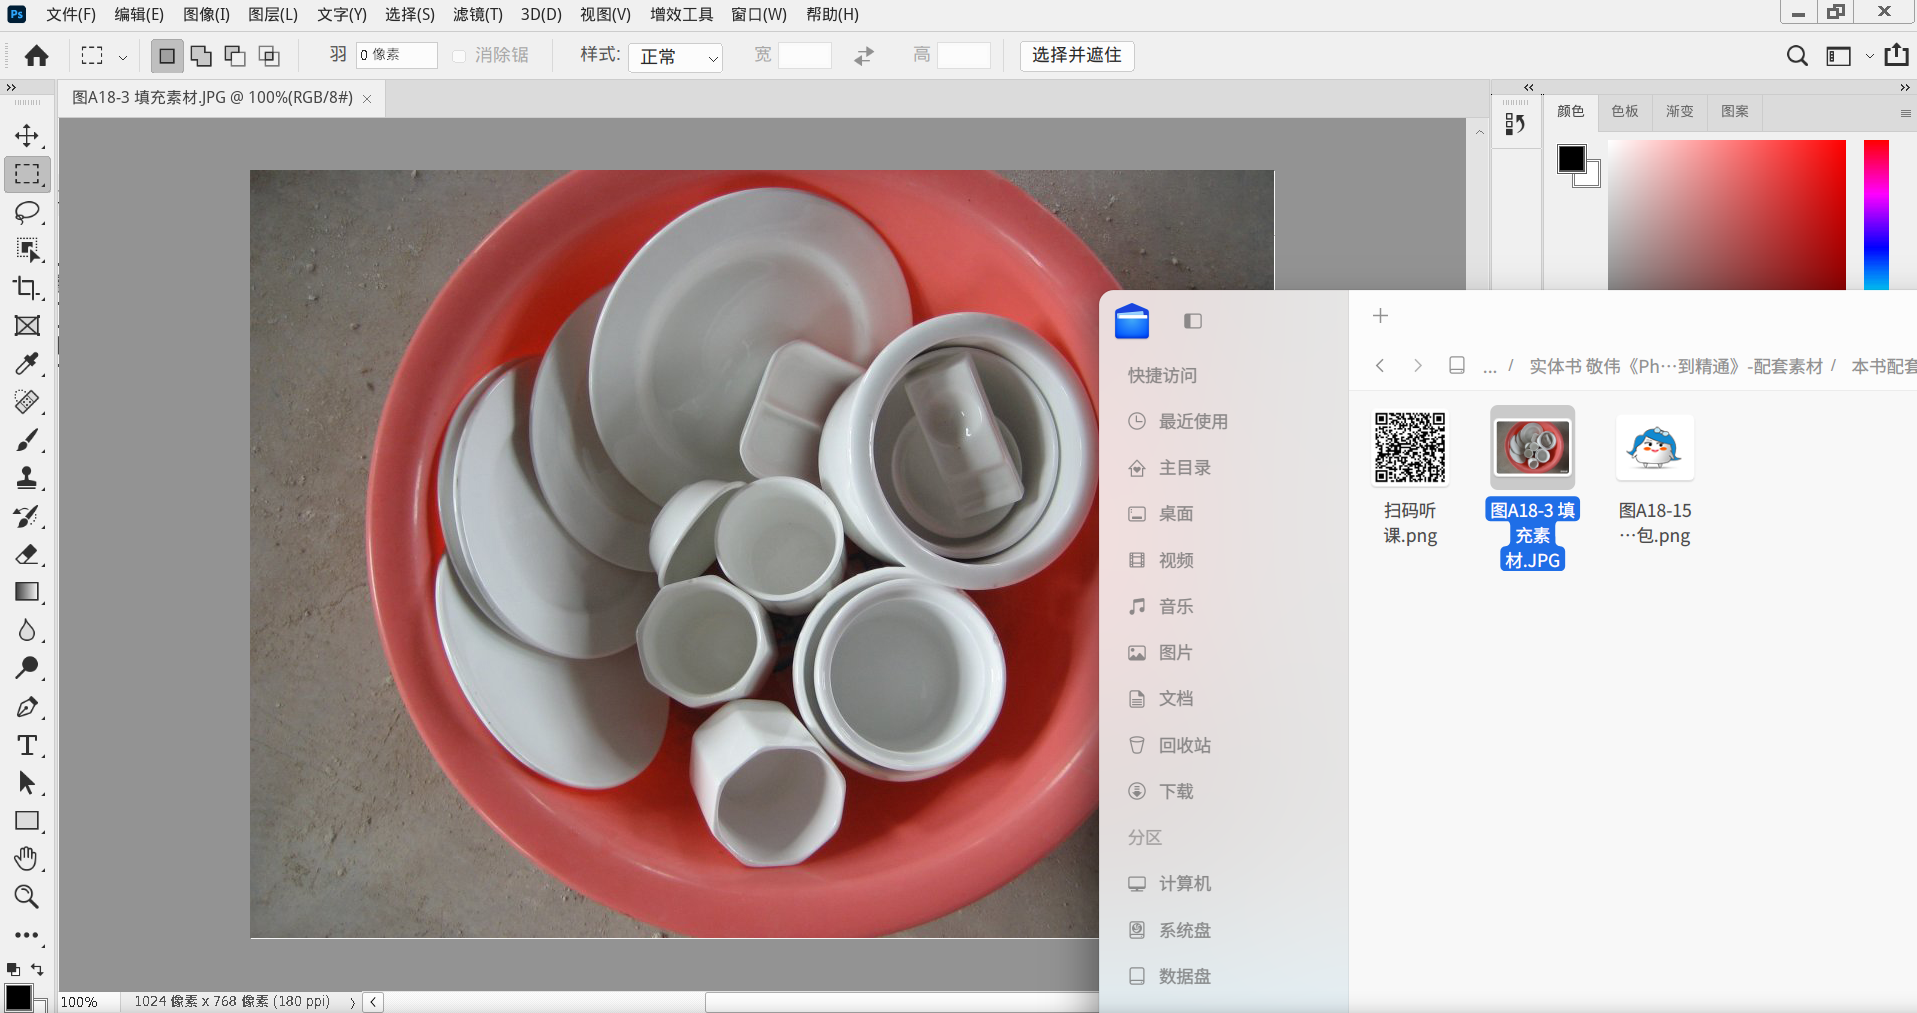Switch to the 渐变 tab

coord(1680,111)
